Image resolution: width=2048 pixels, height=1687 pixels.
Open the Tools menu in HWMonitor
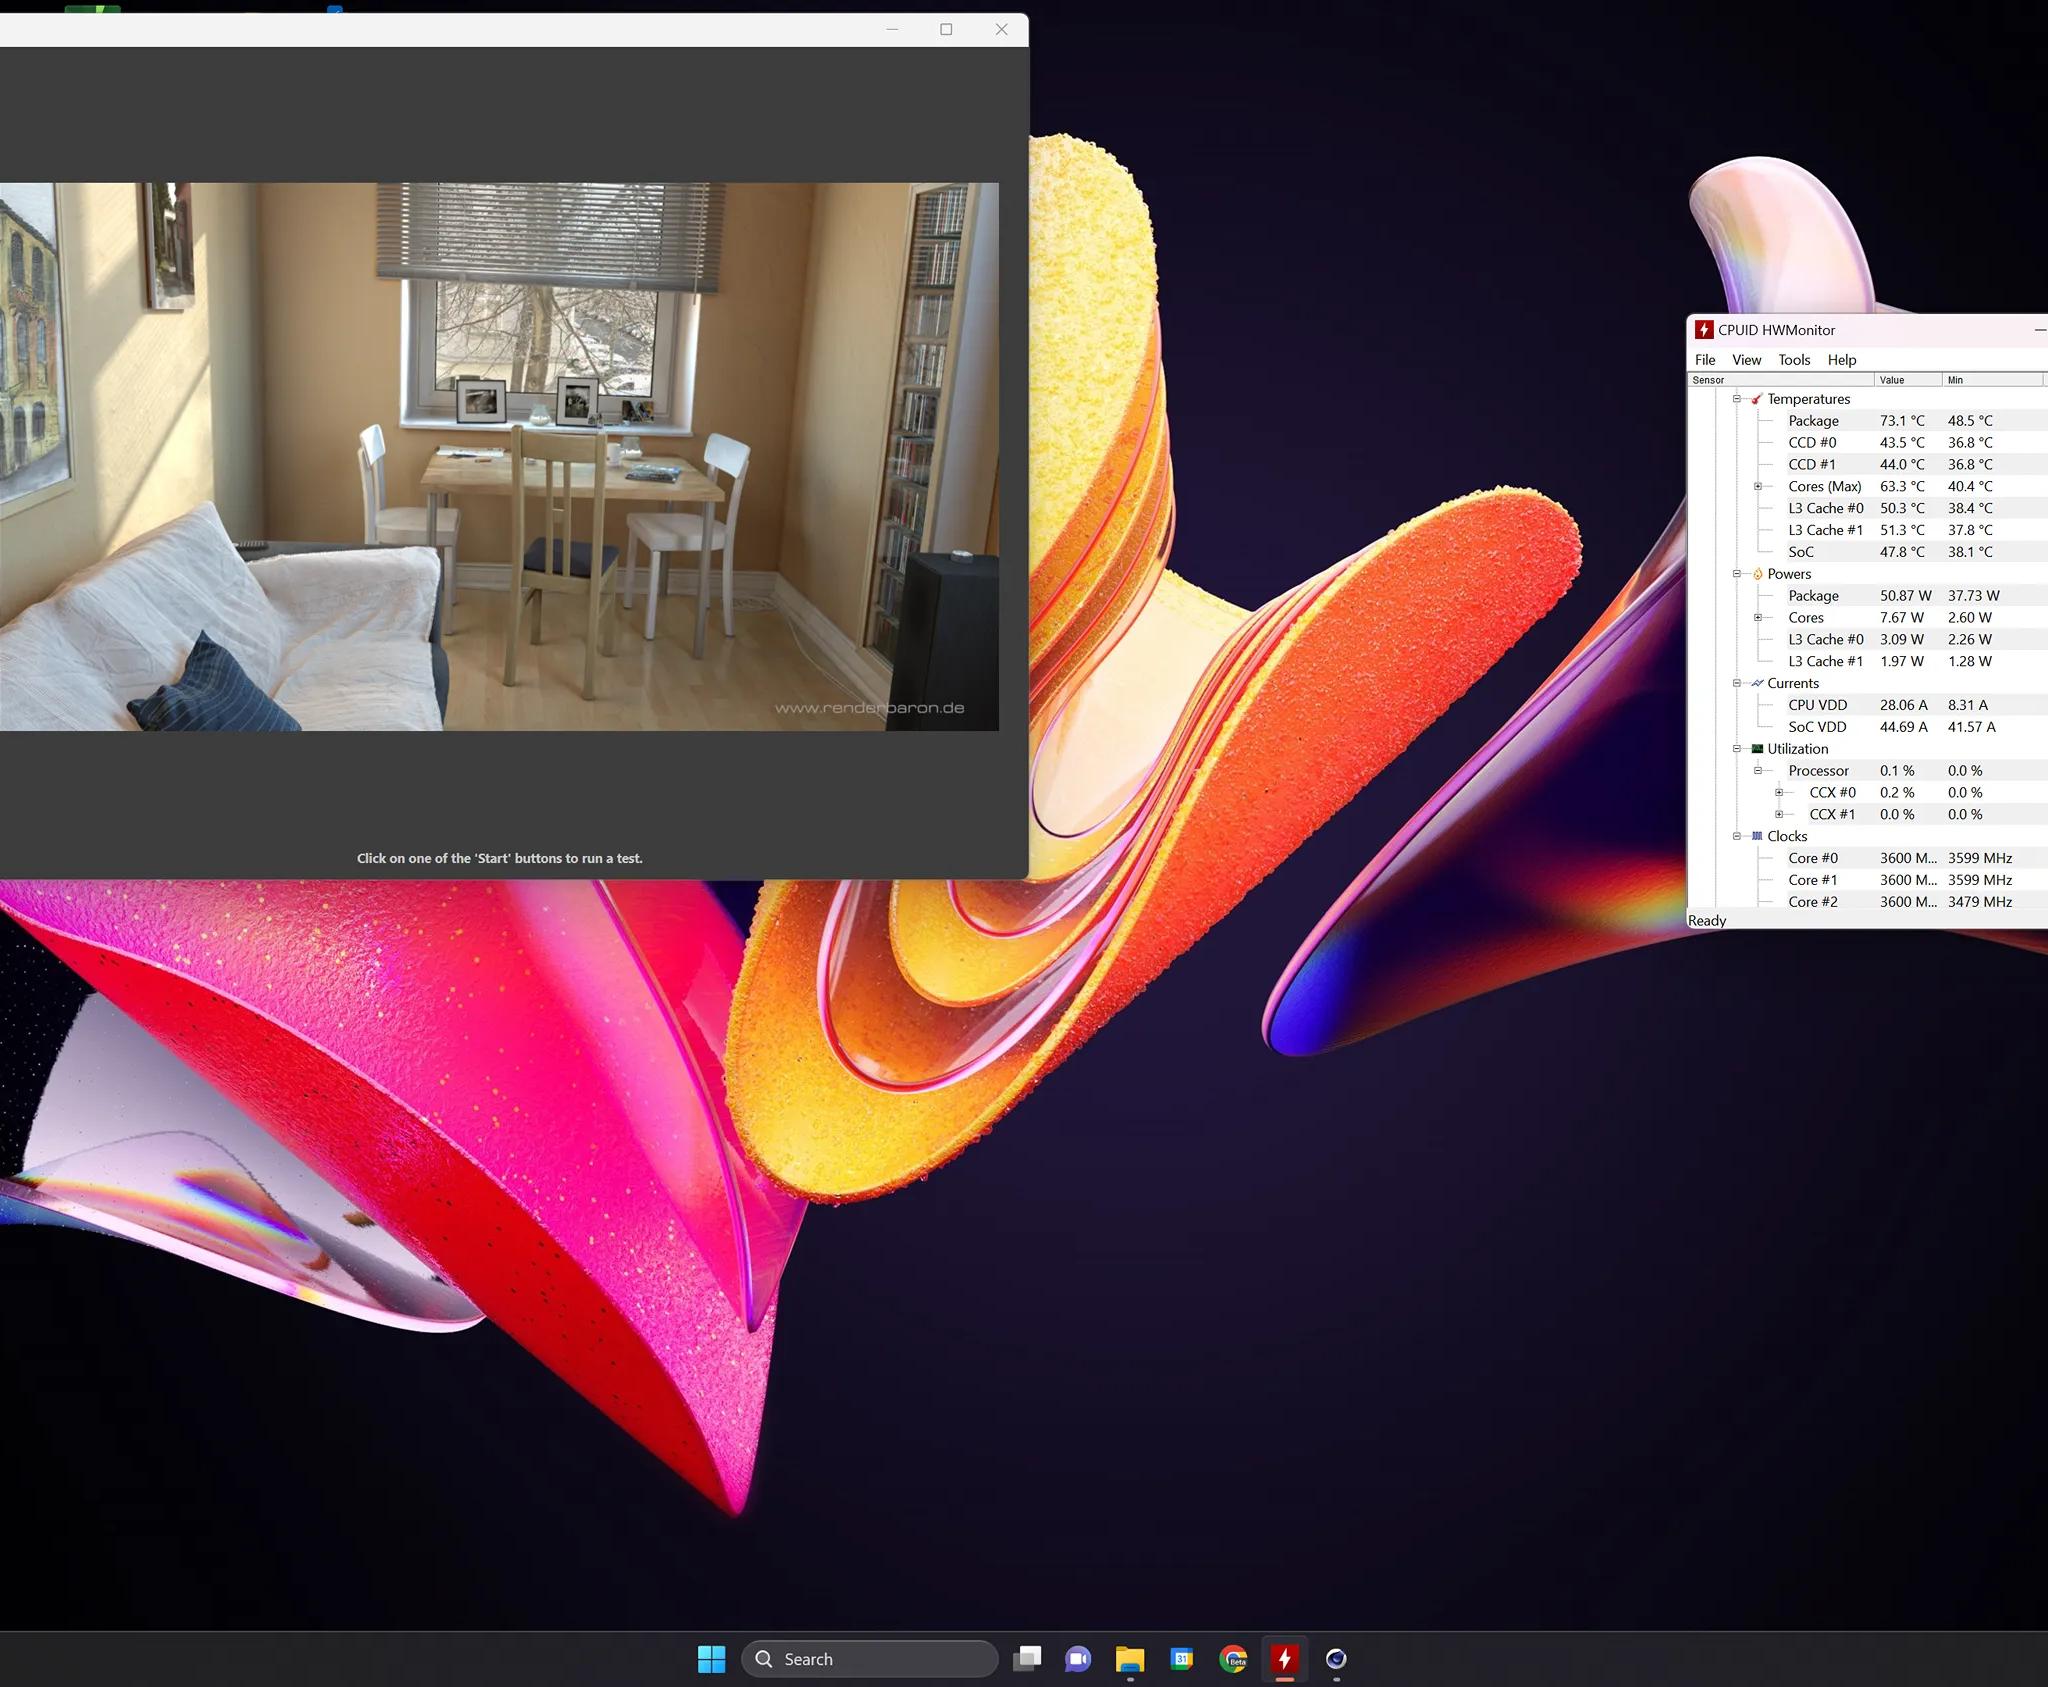pos(1794,360)
